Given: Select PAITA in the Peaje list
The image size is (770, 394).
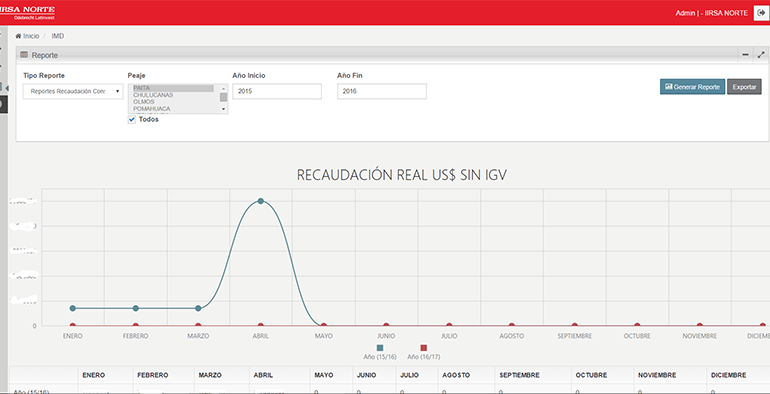Looking at the screenshot, I should click(x=173, y=88).
